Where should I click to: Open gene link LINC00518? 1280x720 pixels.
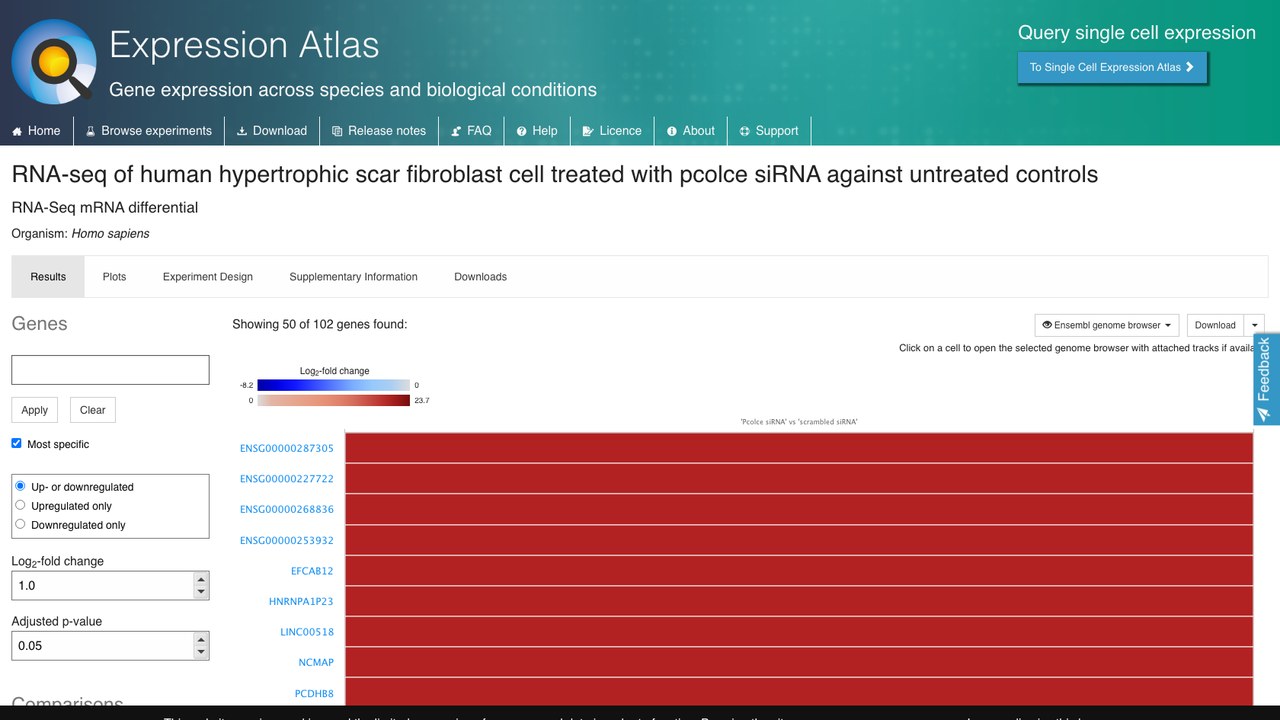(307, 632)
